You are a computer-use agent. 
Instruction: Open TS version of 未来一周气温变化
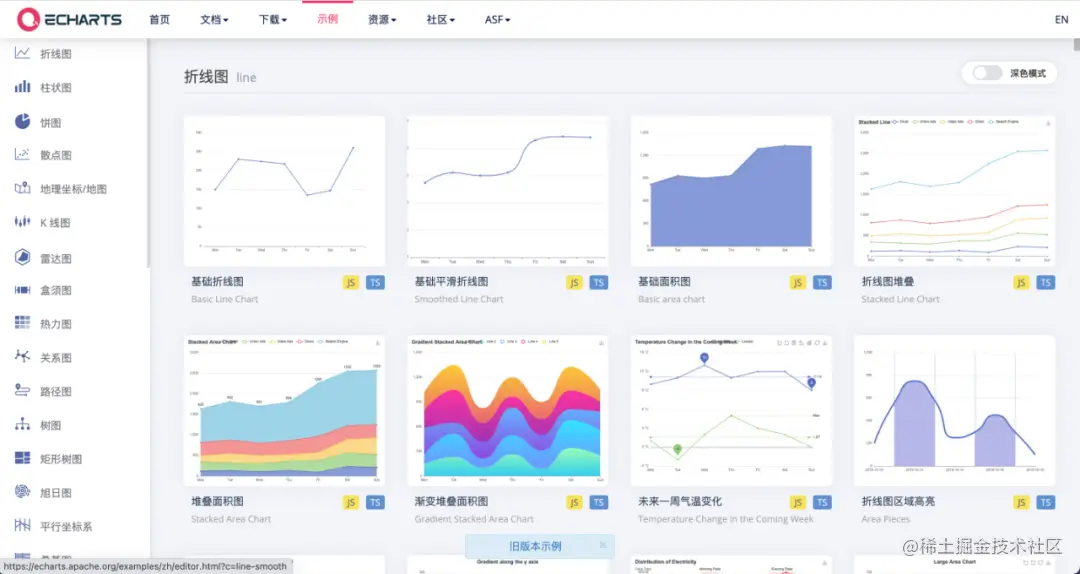pyautogui.click(x=822, y=502)
